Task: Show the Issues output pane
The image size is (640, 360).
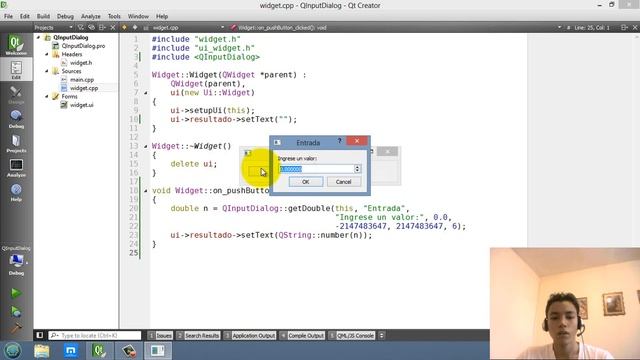Action: (160, 335)
